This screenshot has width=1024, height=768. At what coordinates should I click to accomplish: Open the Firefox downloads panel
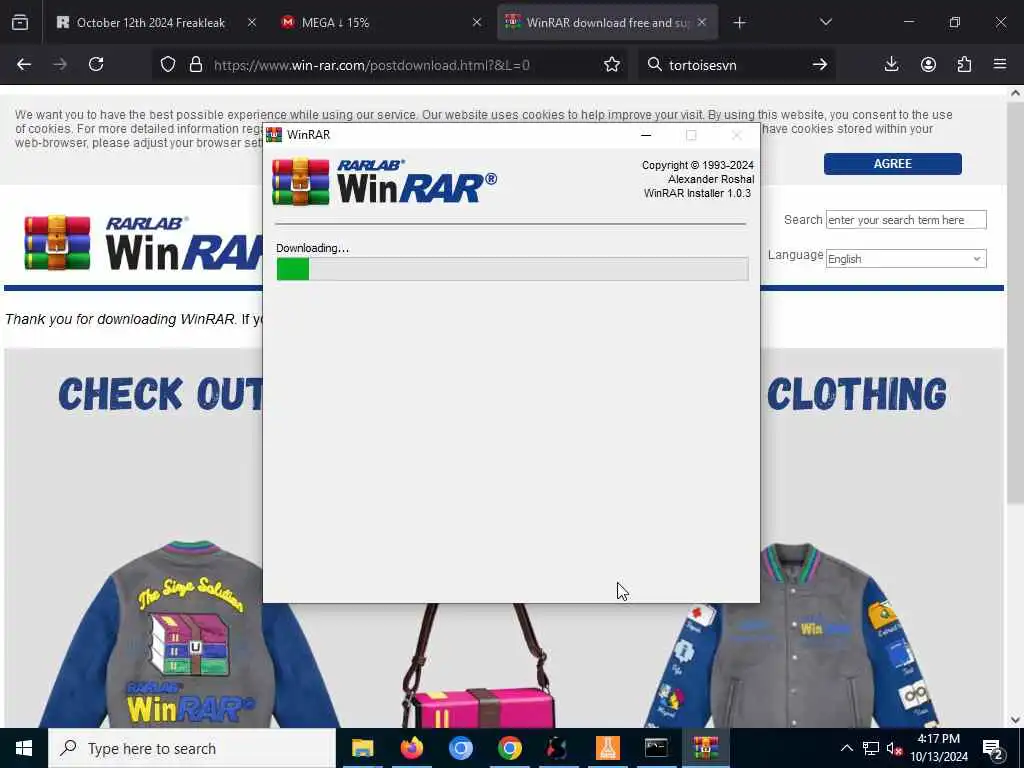point(891,64)
